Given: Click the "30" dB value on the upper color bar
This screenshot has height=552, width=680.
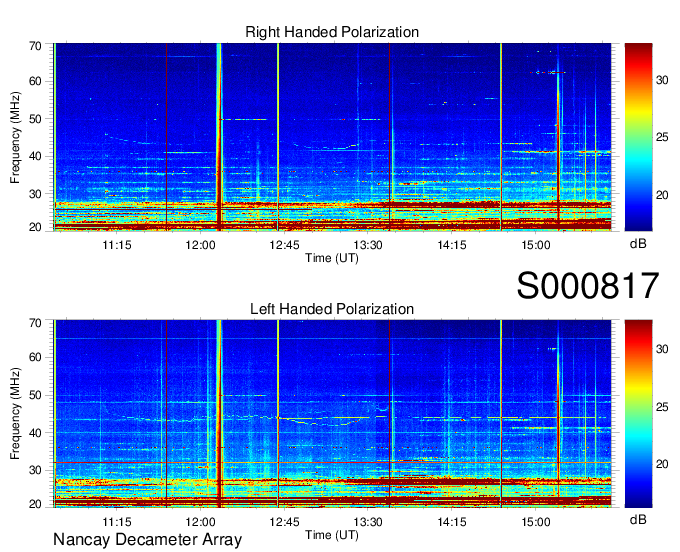Looking at the screenshot, I should [662, 80].
